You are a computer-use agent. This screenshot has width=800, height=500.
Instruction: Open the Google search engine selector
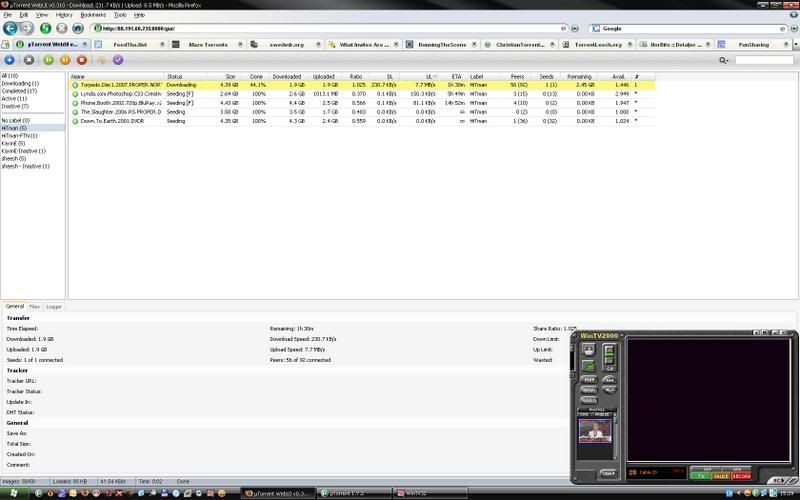(596, 29)
